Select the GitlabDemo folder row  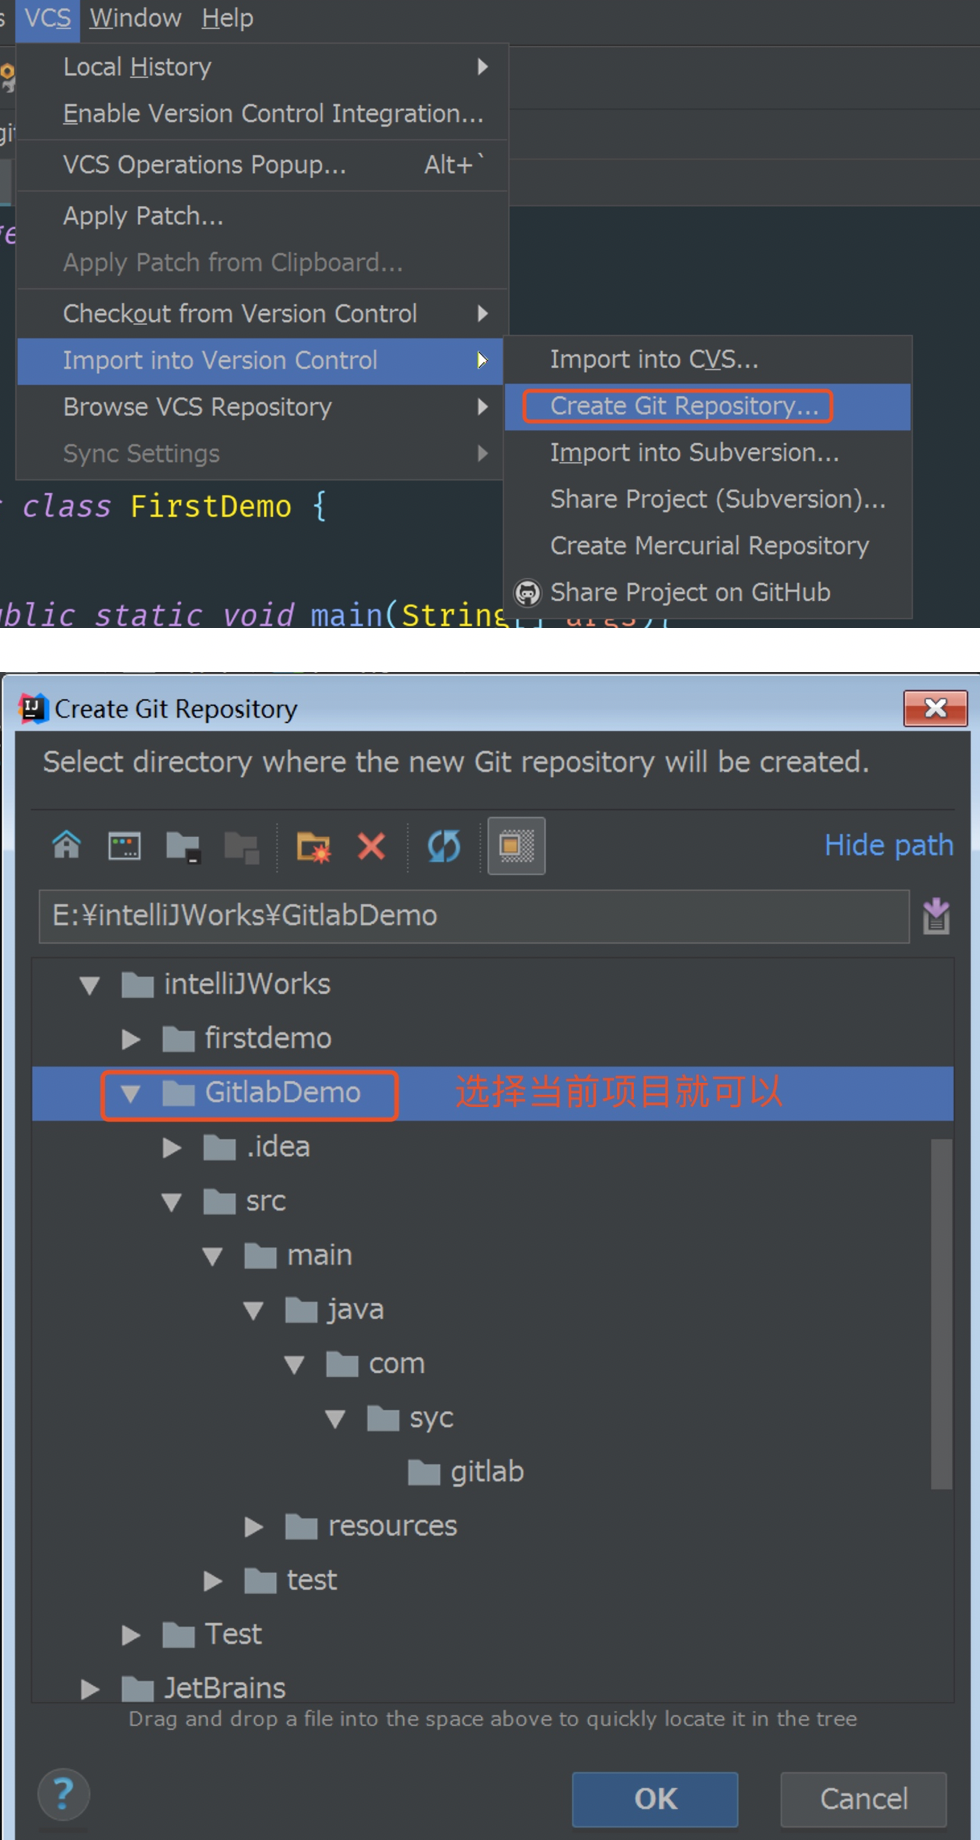pyautogui.click(x=492, y=1093)
